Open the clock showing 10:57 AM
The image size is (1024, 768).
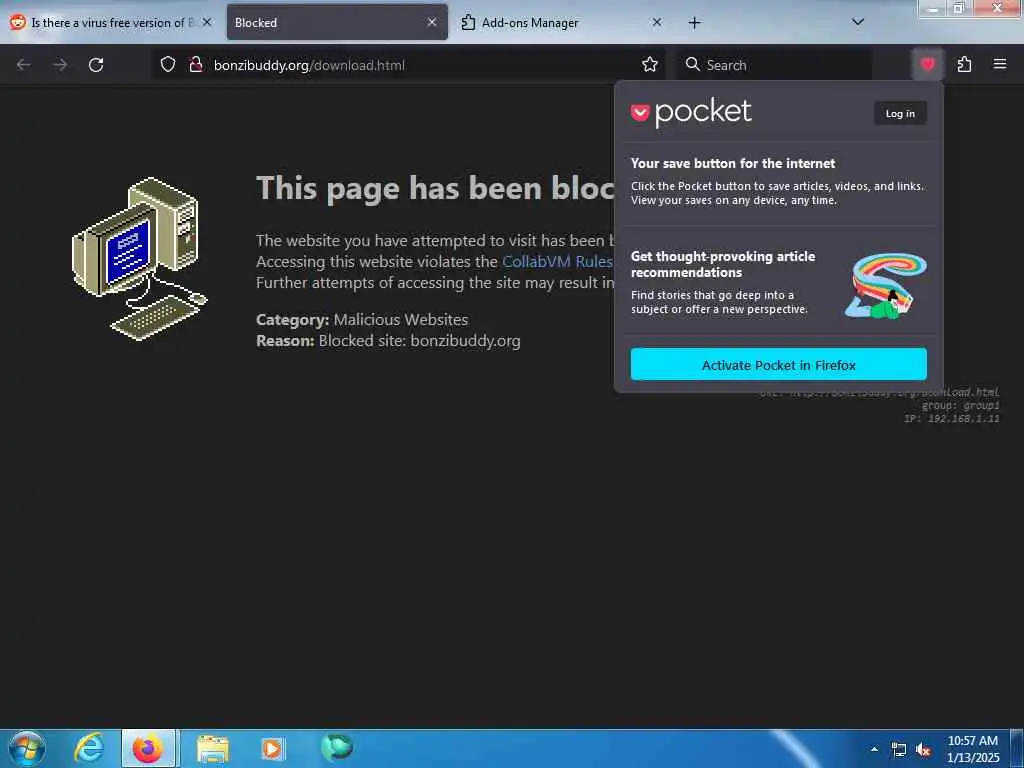click(973, 749)
